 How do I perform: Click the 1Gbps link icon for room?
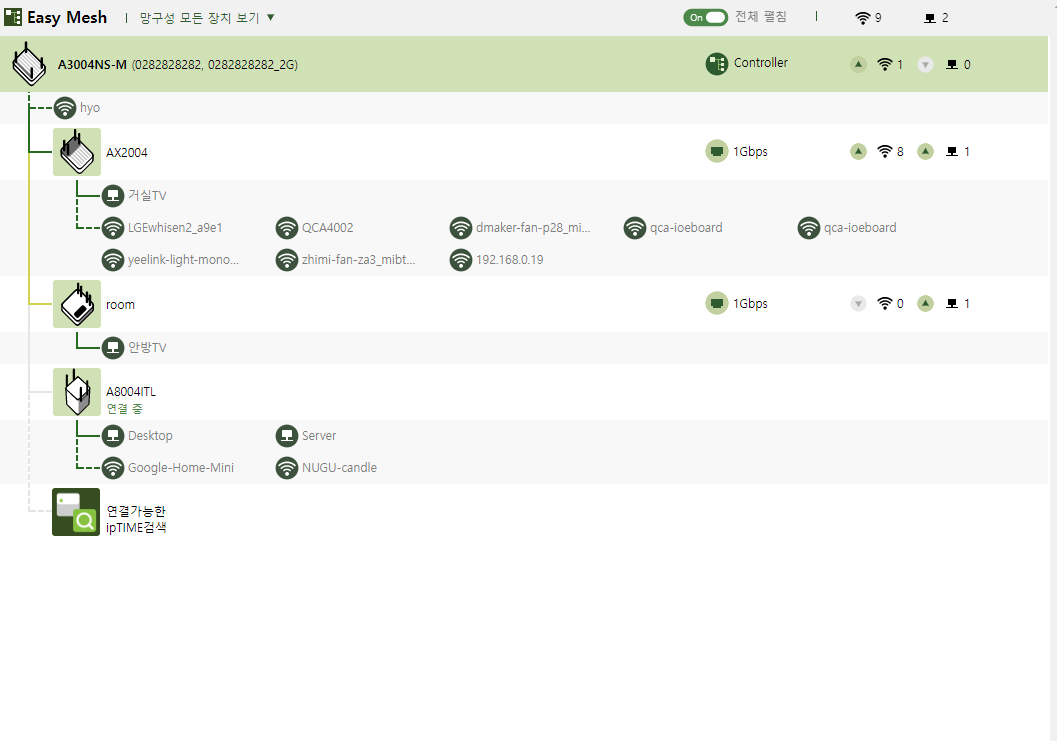(x=717, y=303)
